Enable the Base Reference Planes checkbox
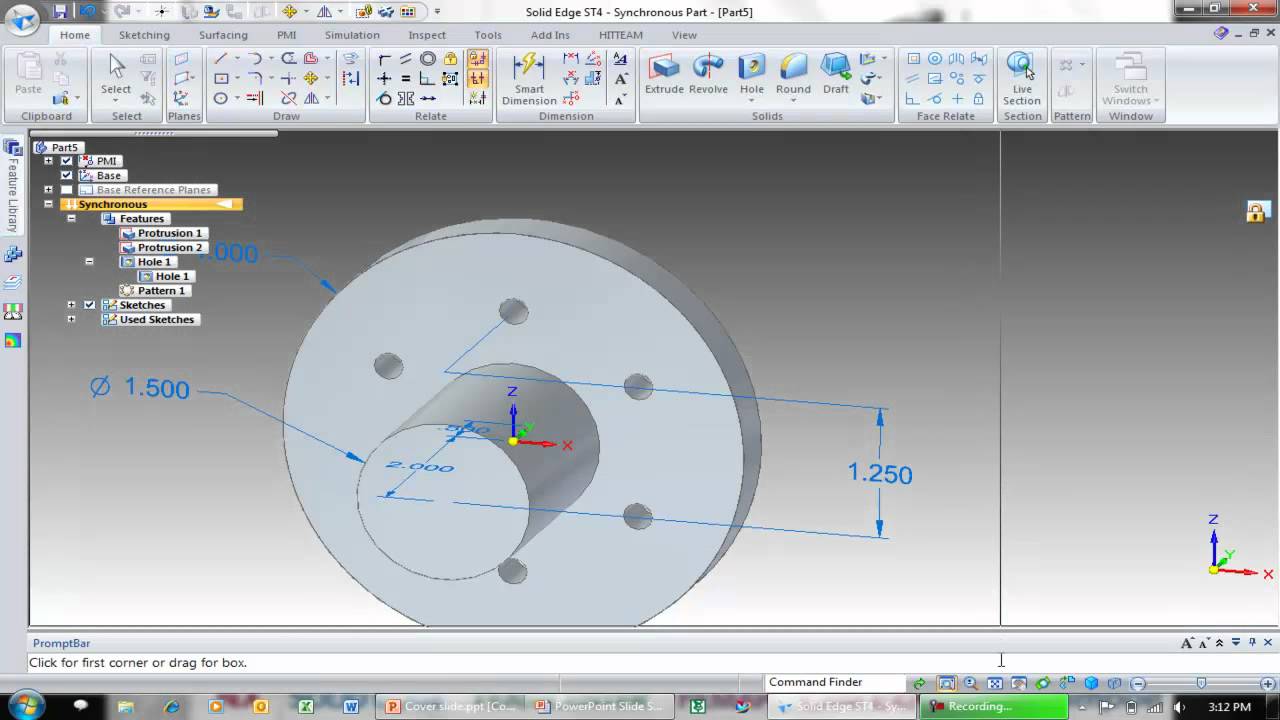 (x=67, y=190)
